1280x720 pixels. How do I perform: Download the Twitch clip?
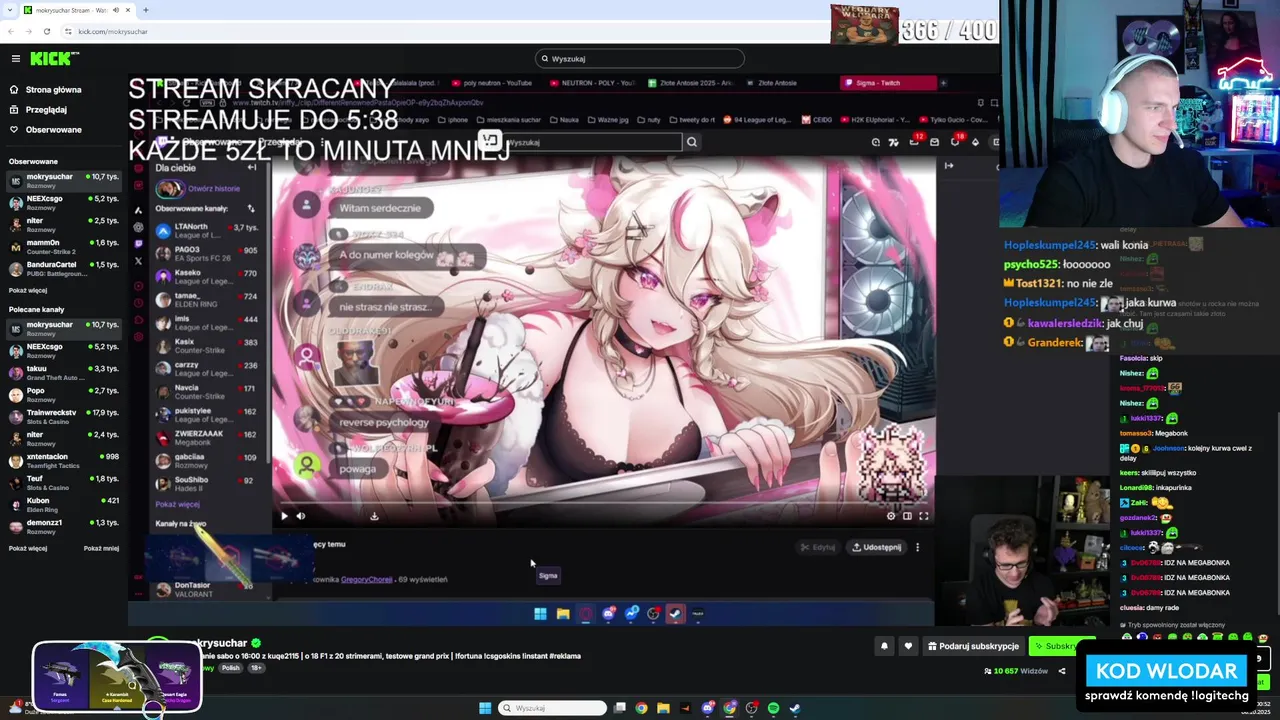[374, 516]
